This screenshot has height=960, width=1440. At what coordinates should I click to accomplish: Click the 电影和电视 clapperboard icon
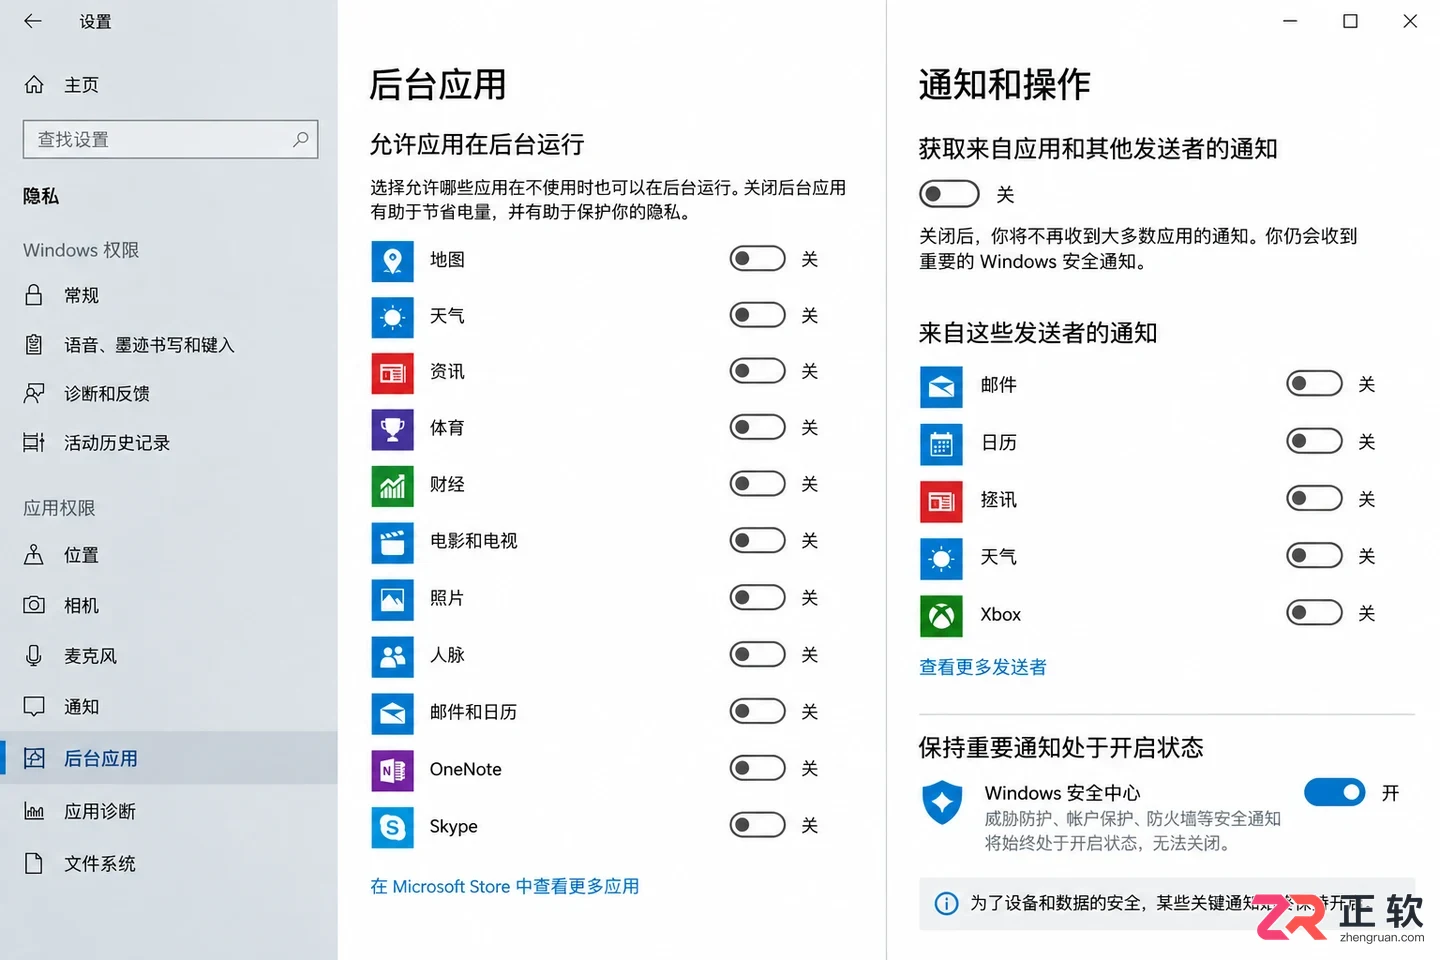coord(392,543)
